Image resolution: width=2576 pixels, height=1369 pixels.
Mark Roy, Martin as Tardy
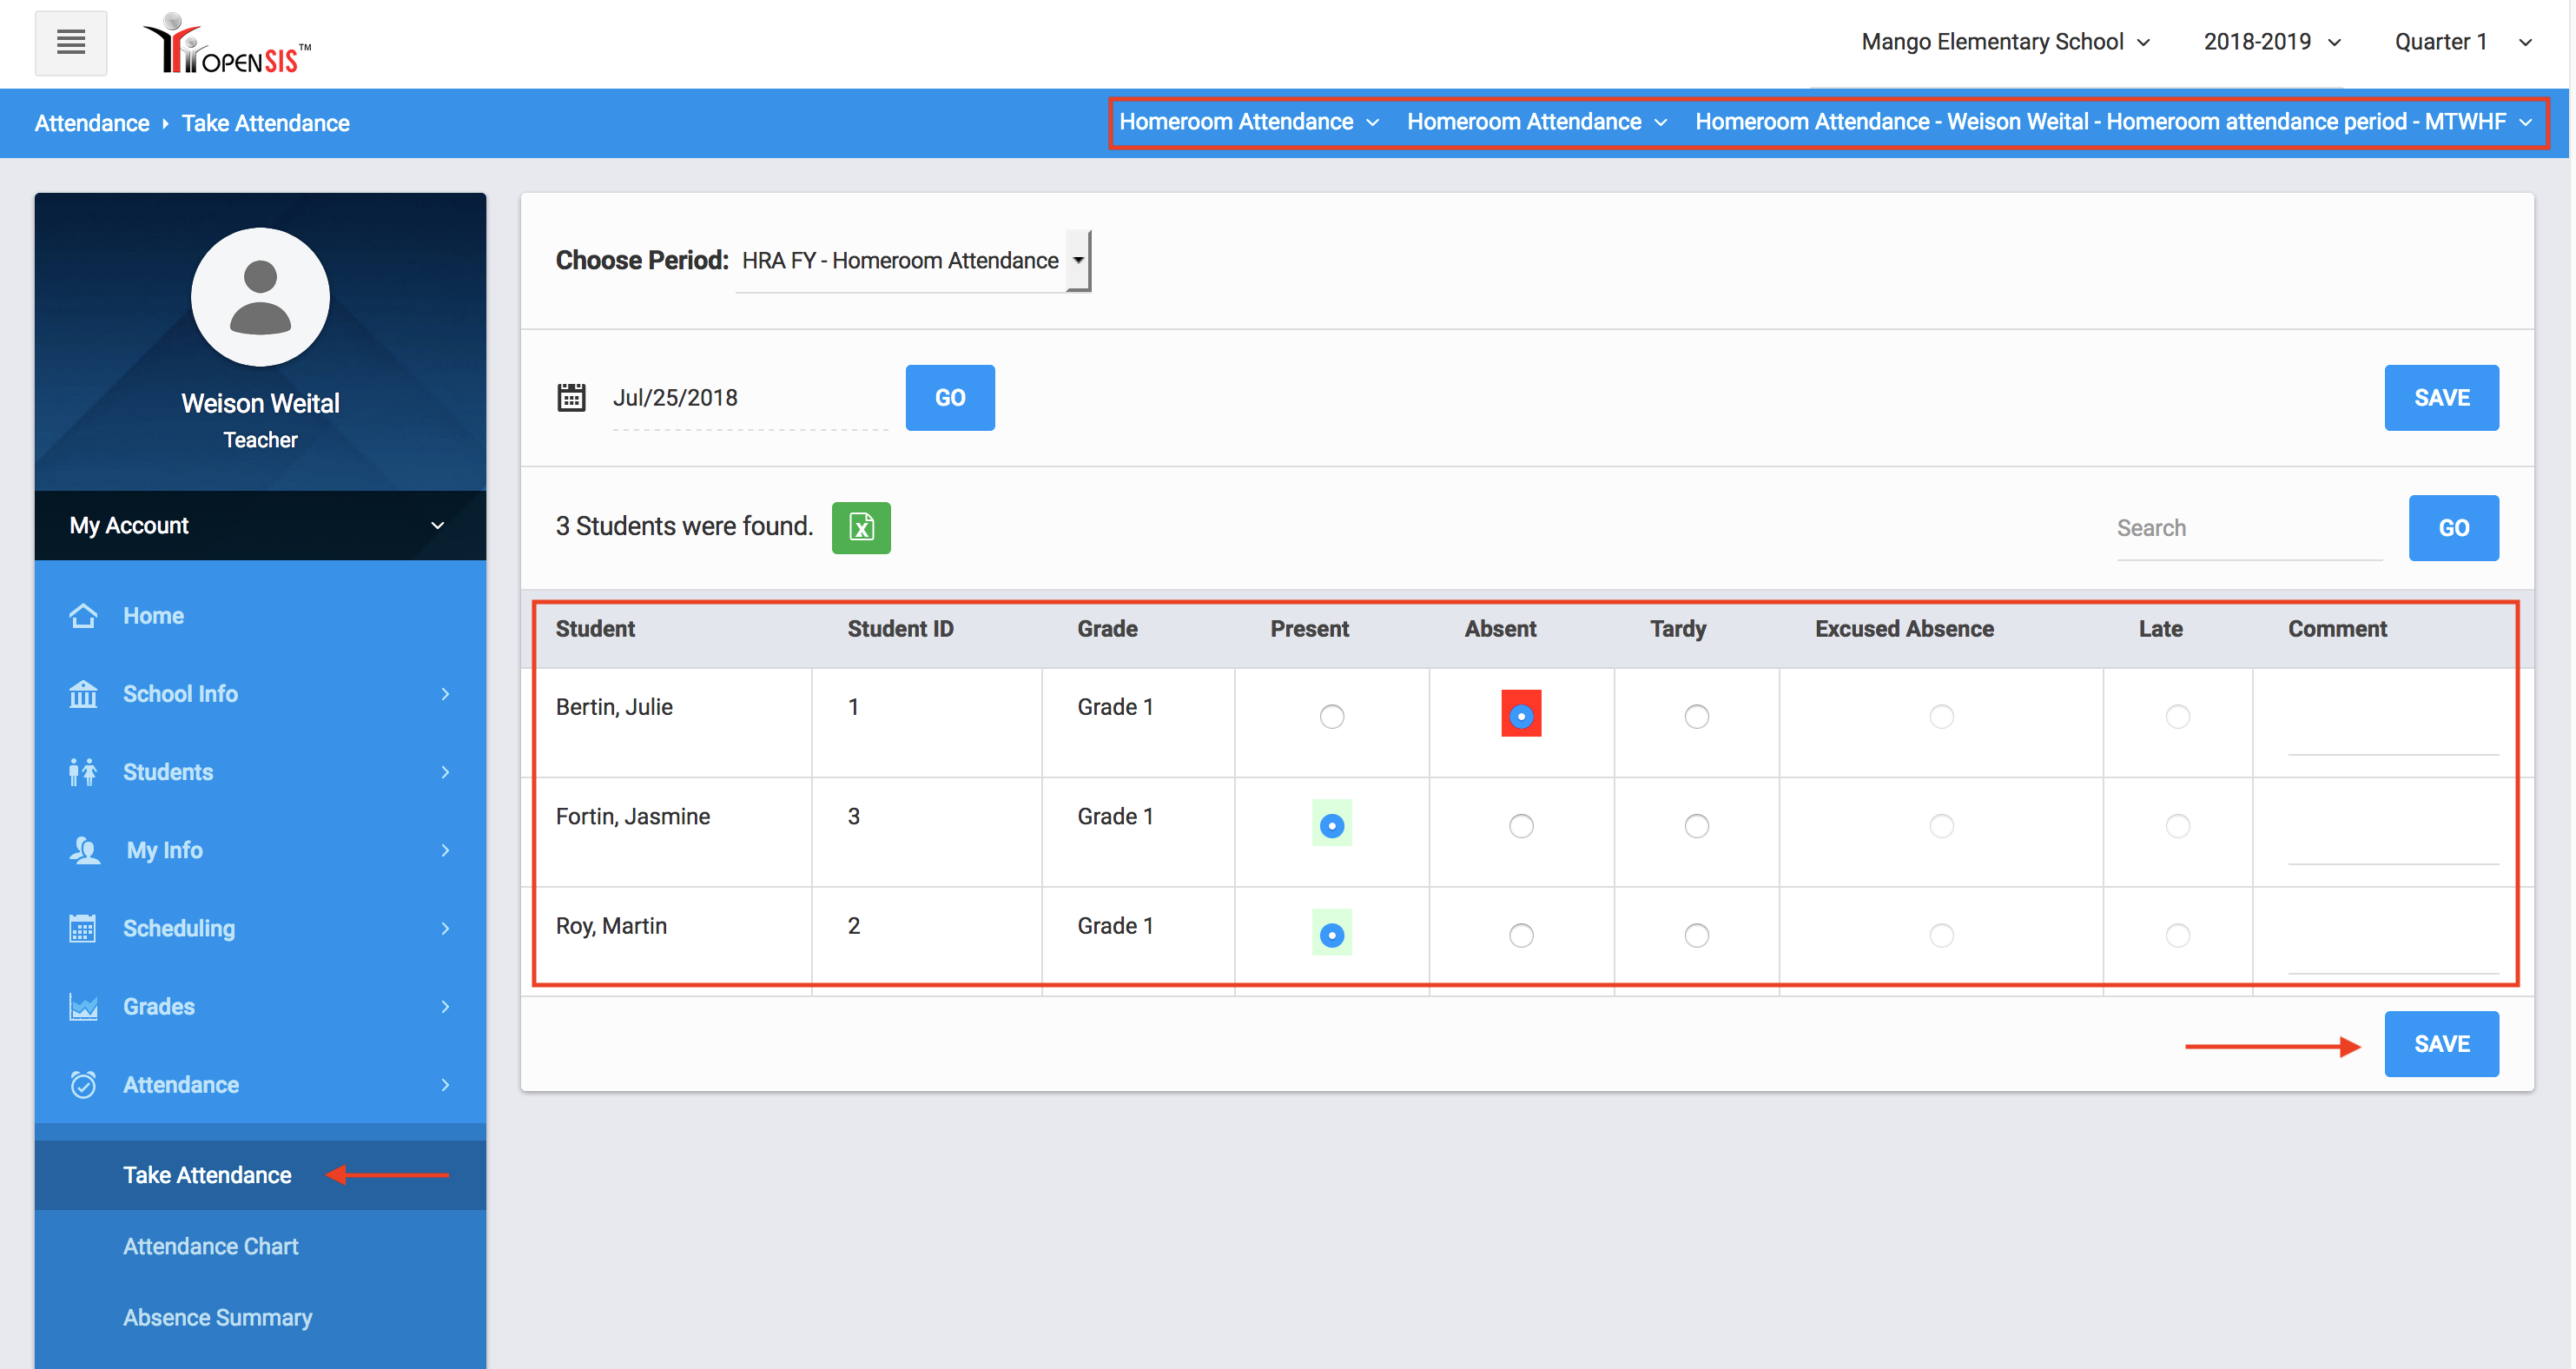pyautogui.click(x=1696, y=935)
